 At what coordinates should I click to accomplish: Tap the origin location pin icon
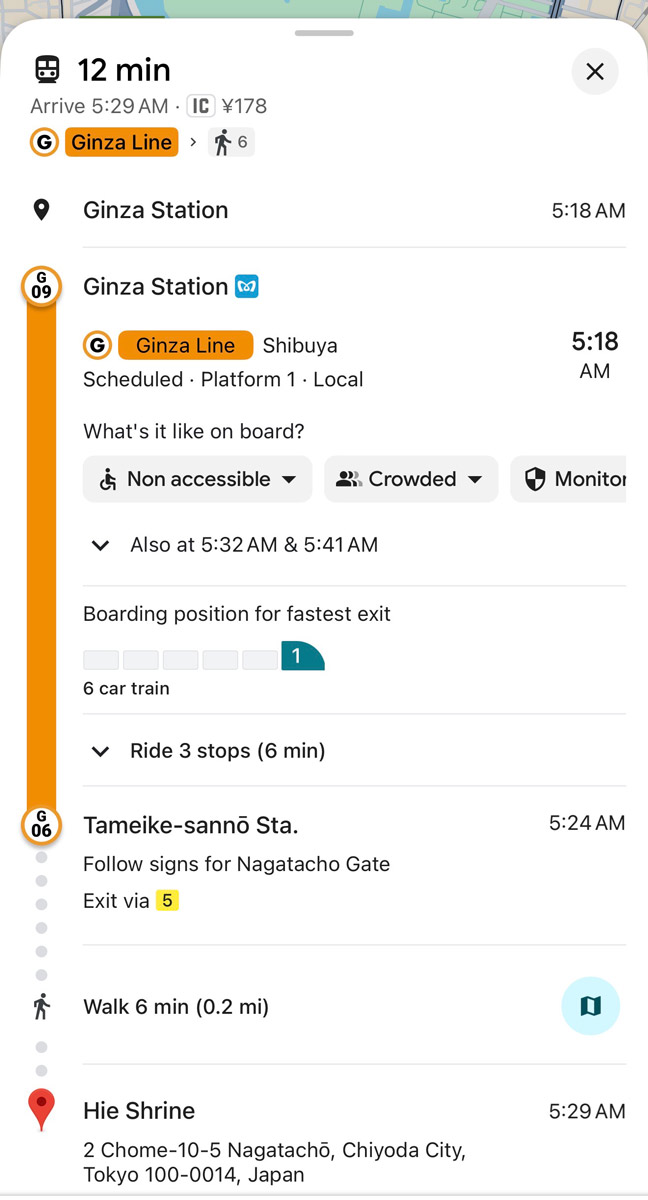point(41,210)
